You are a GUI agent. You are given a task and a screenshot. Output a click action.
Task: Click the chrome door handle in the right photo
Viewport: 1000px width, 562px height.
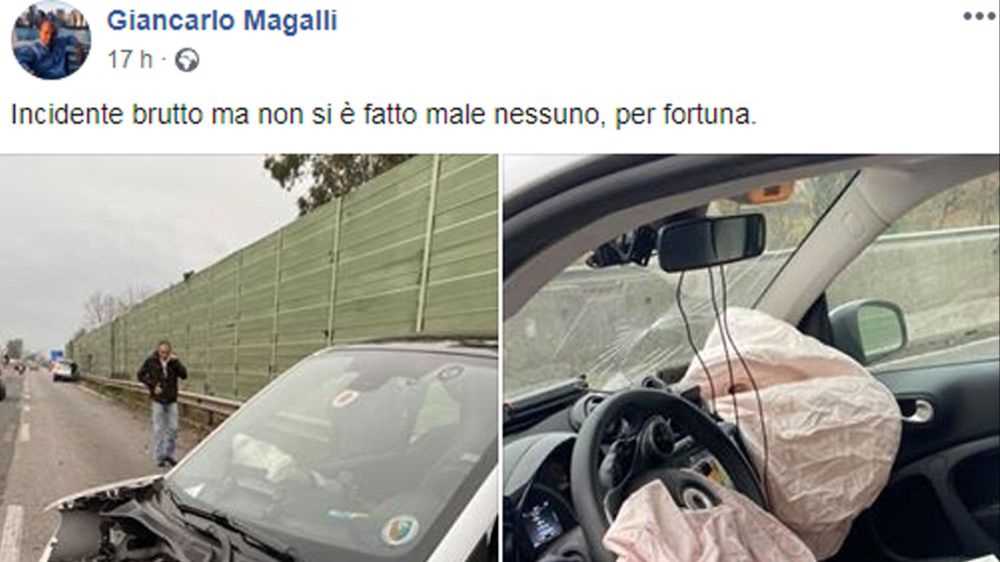coord(916,411)
